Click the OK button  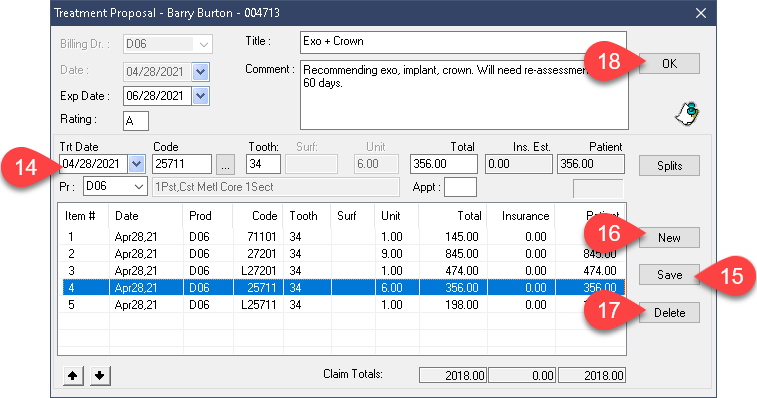coord(669,64)
